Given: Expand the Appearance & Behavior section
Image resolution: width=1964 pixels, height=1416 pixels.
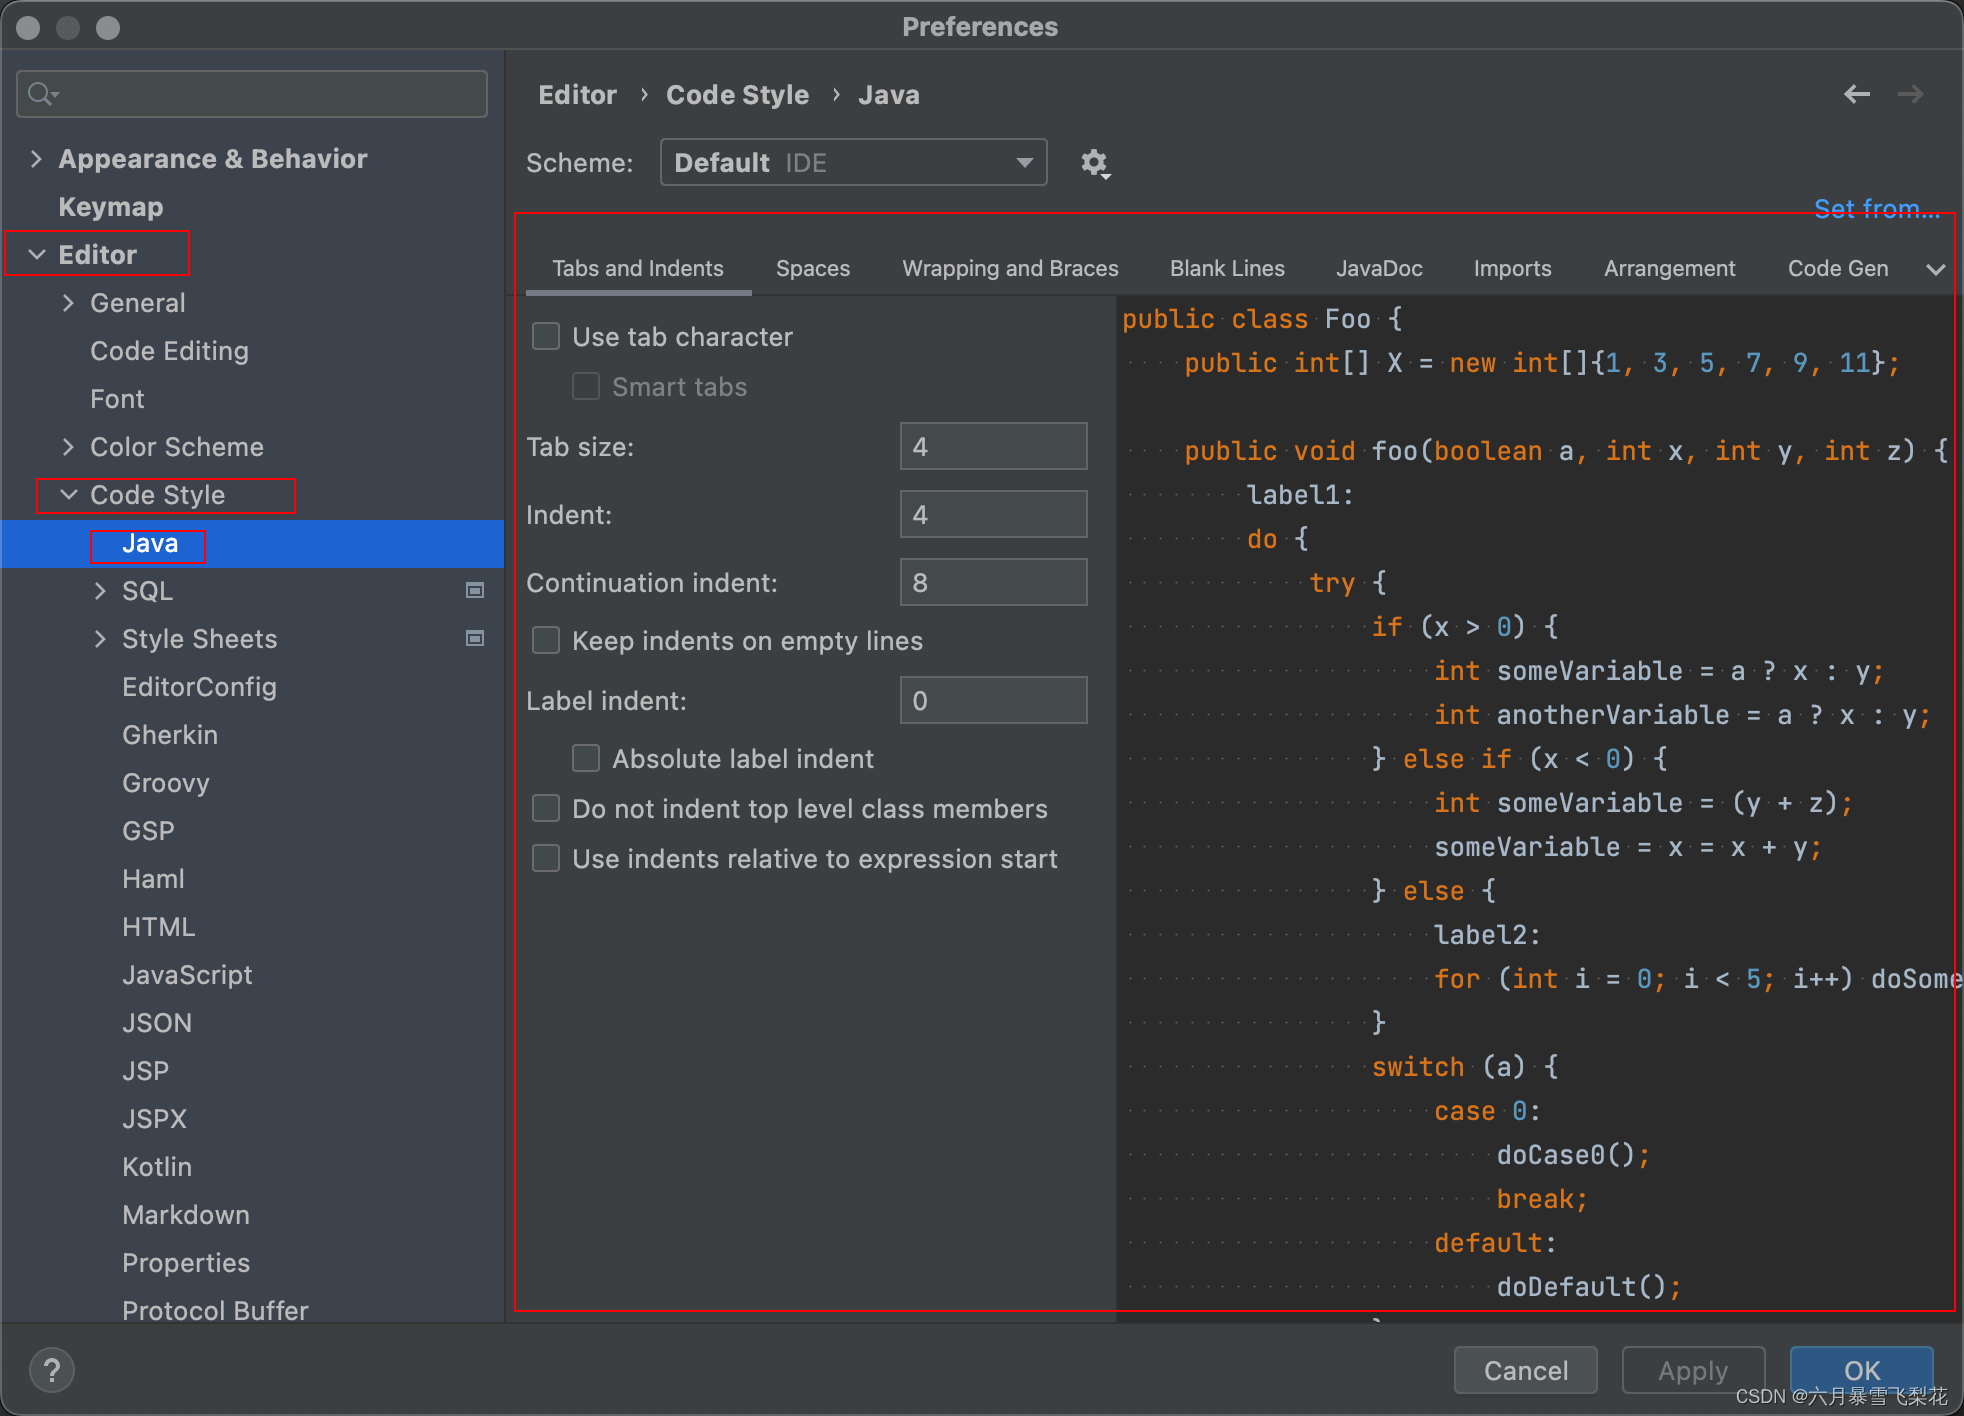Looking at the screenshot, I should coord(37,159).
